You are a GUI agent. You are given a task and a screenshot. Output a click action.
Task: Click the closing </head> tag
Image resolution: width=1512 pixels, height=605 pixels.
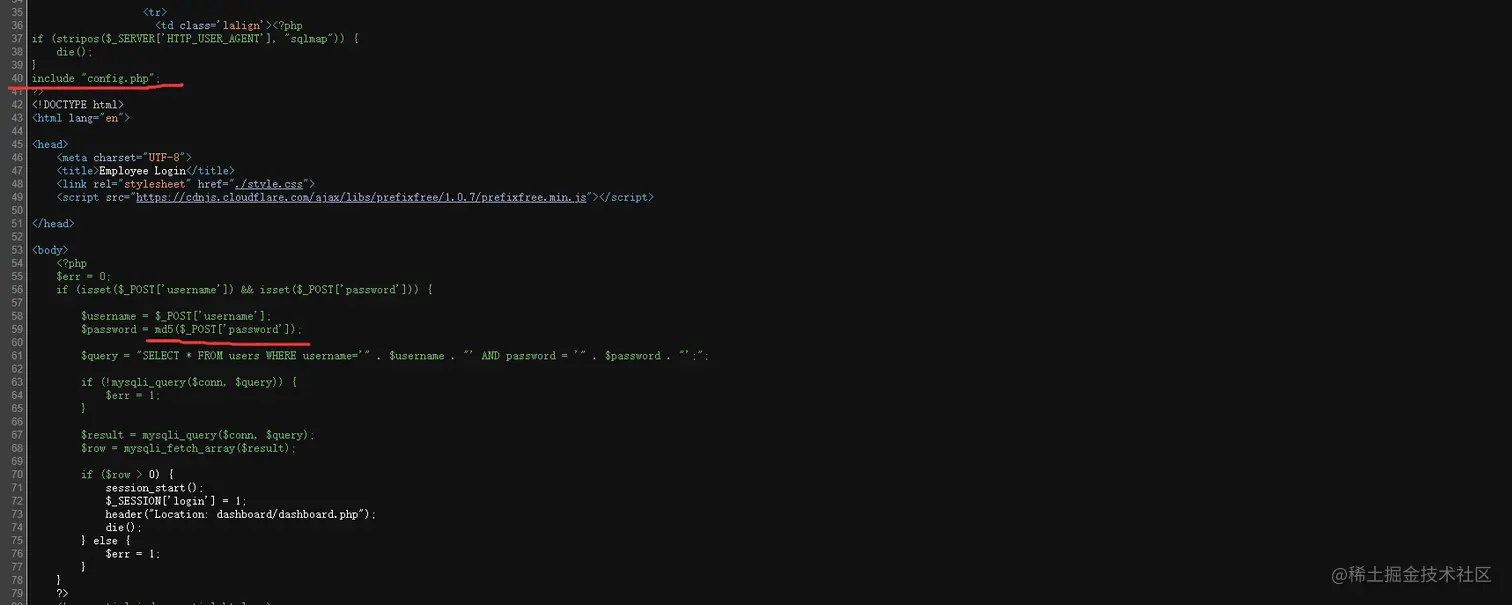click(53, 223)
